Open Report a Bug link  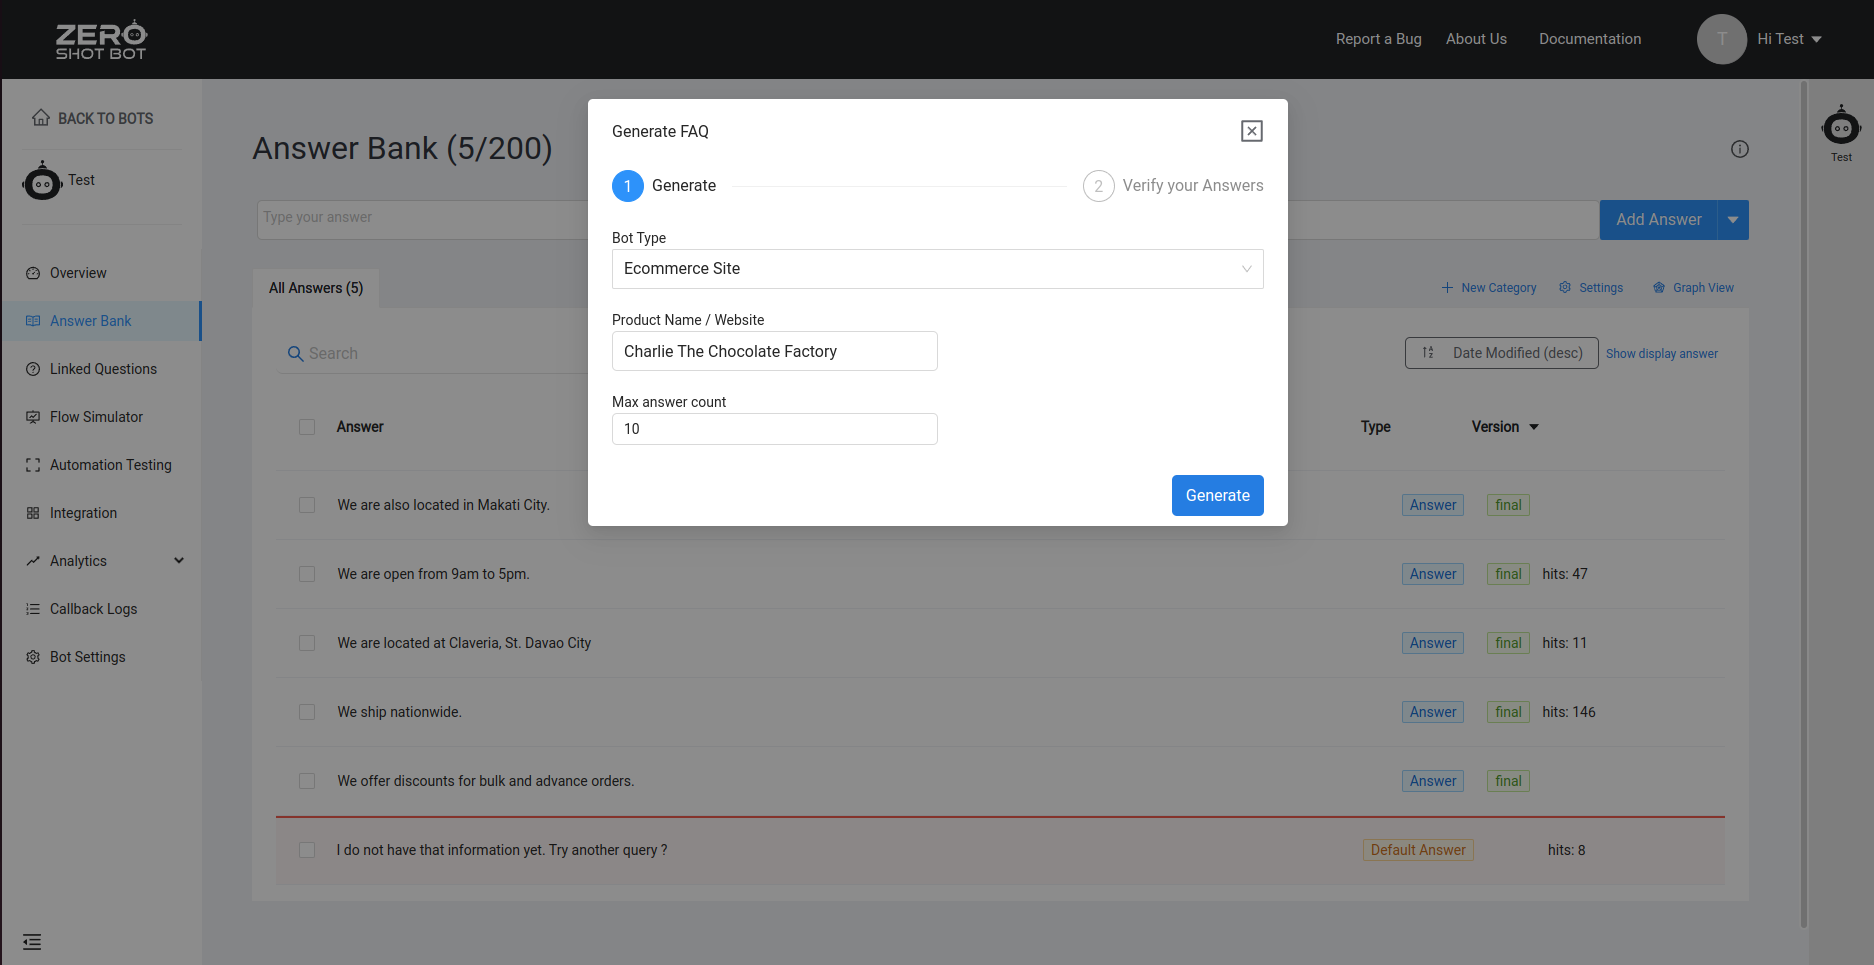(x=1378, y=39)
